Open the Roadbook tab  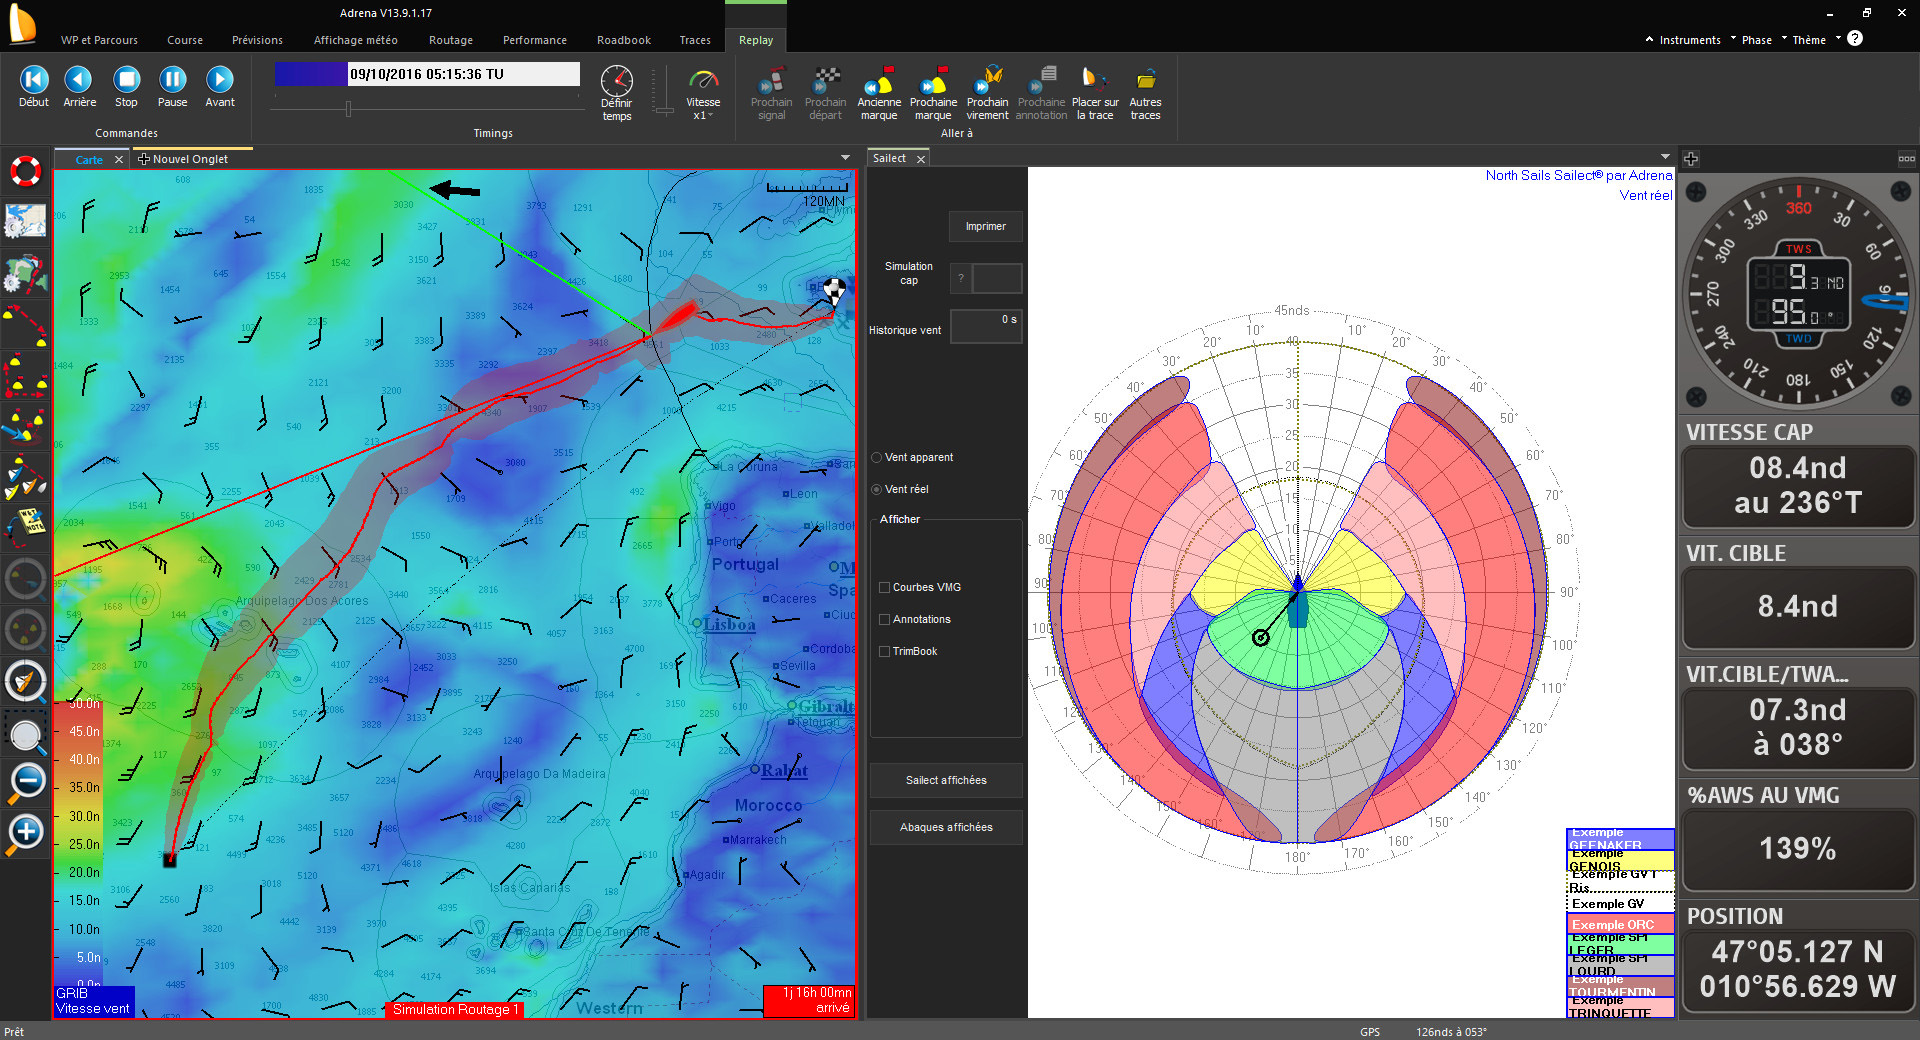[624, 40]
